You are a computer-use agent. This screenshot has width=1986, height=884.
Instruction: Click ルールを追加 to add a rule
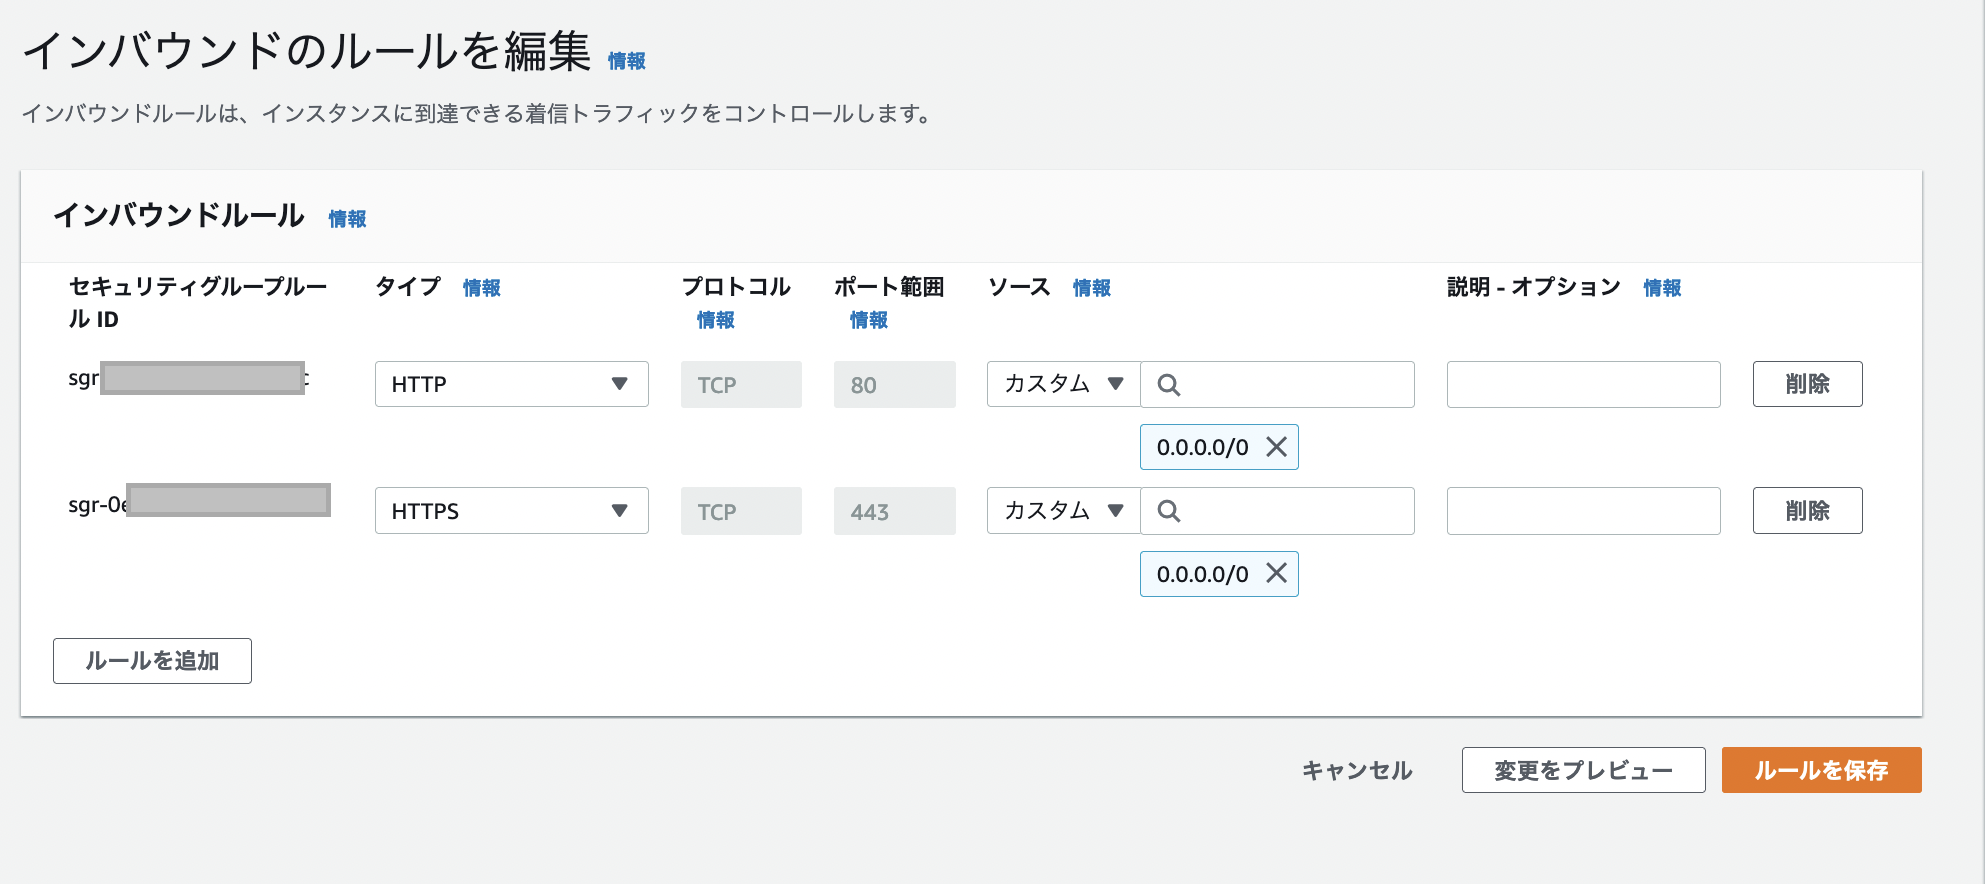152,661
